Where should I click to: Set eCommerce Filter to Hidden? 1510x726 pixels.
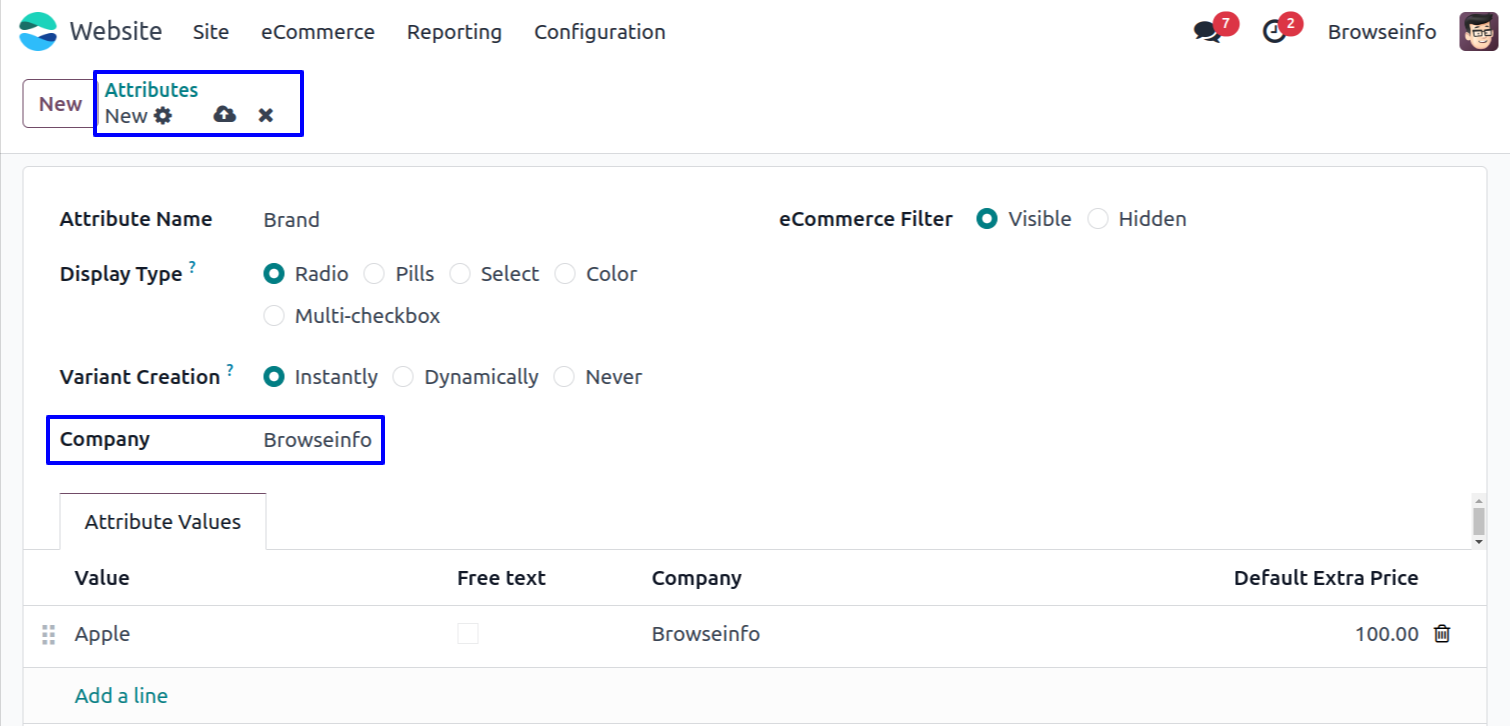(x=1098, y=219)
